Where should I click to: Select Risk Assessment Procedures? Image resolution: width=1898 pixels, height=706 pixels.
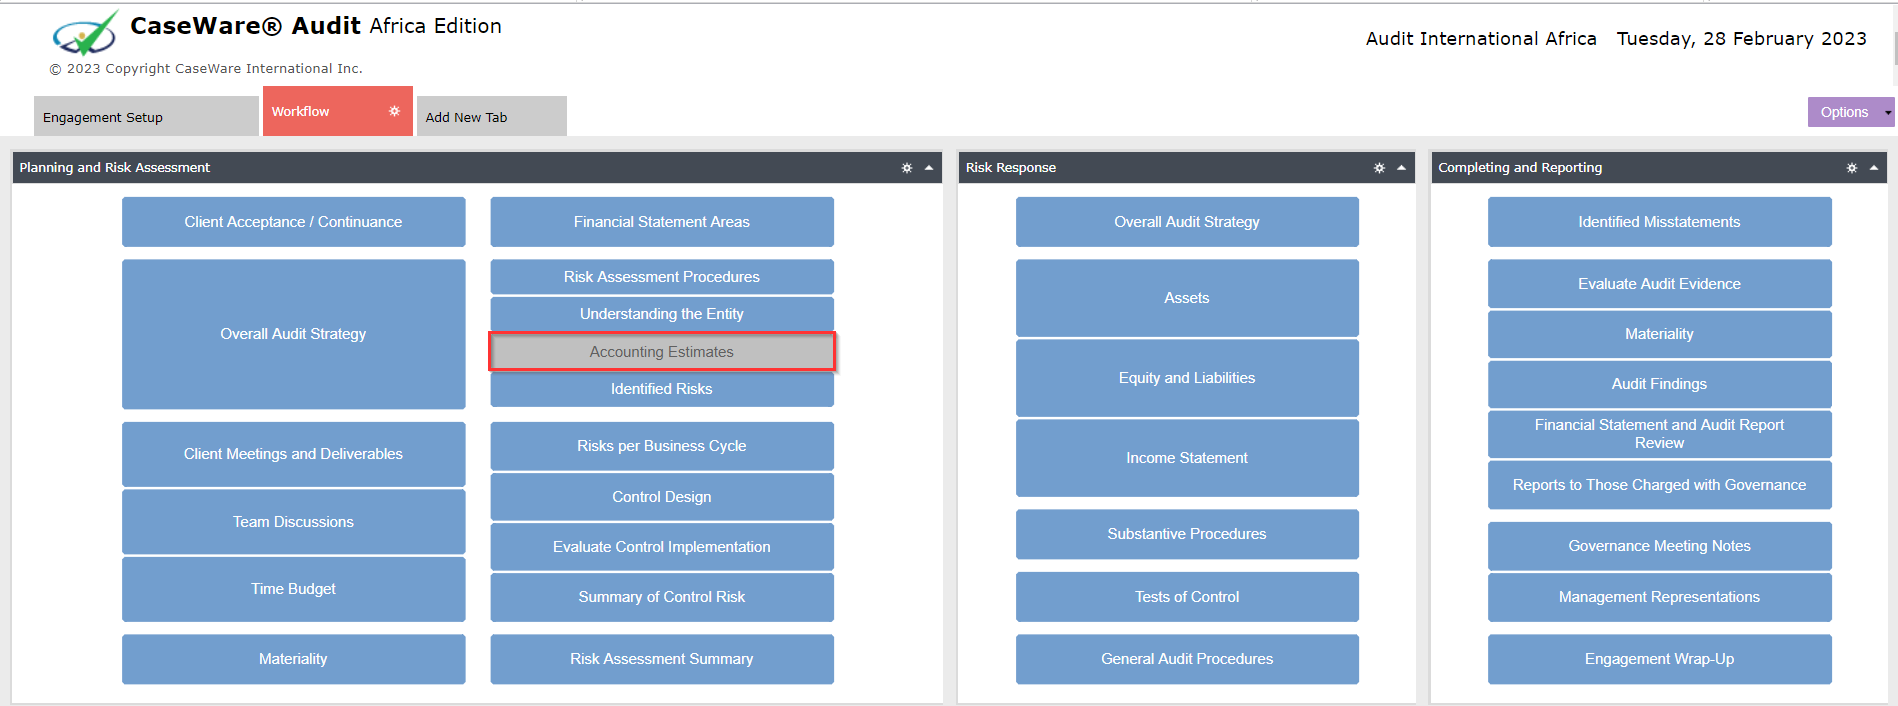(x=662, y=277)
